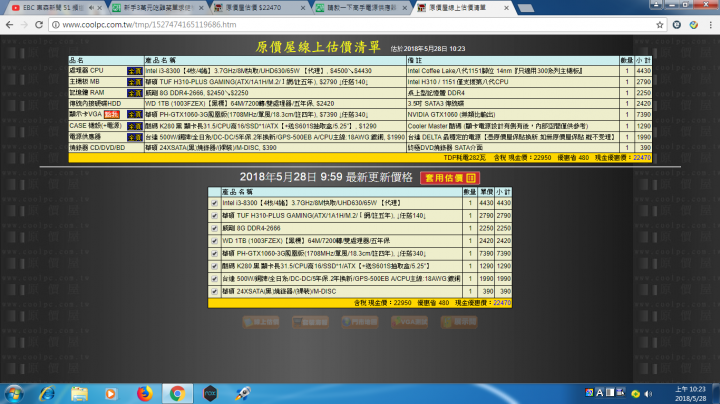Uncheck the 500W GPS-500EB power supply checkbox
Screen dimensions: 720x404
click(x=214, y=279)
